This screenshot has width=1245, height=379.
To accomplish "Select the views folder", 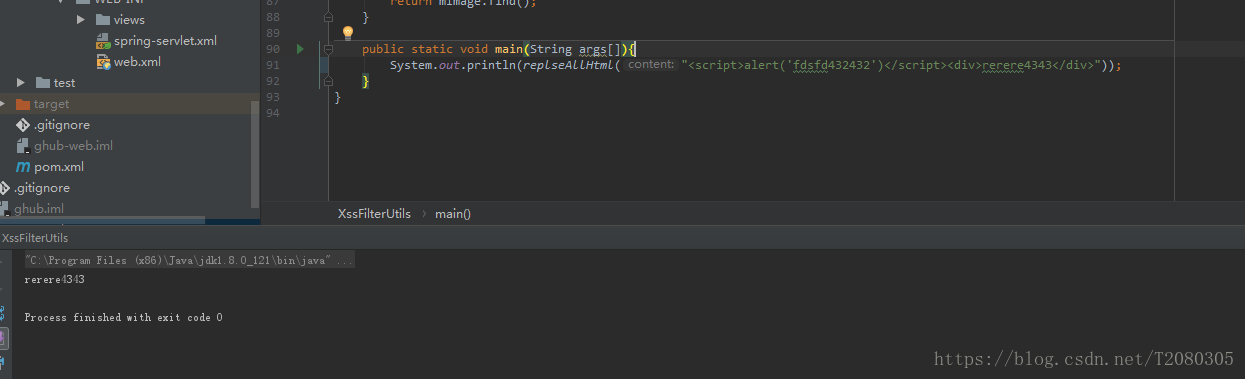I will coord(129,20).
